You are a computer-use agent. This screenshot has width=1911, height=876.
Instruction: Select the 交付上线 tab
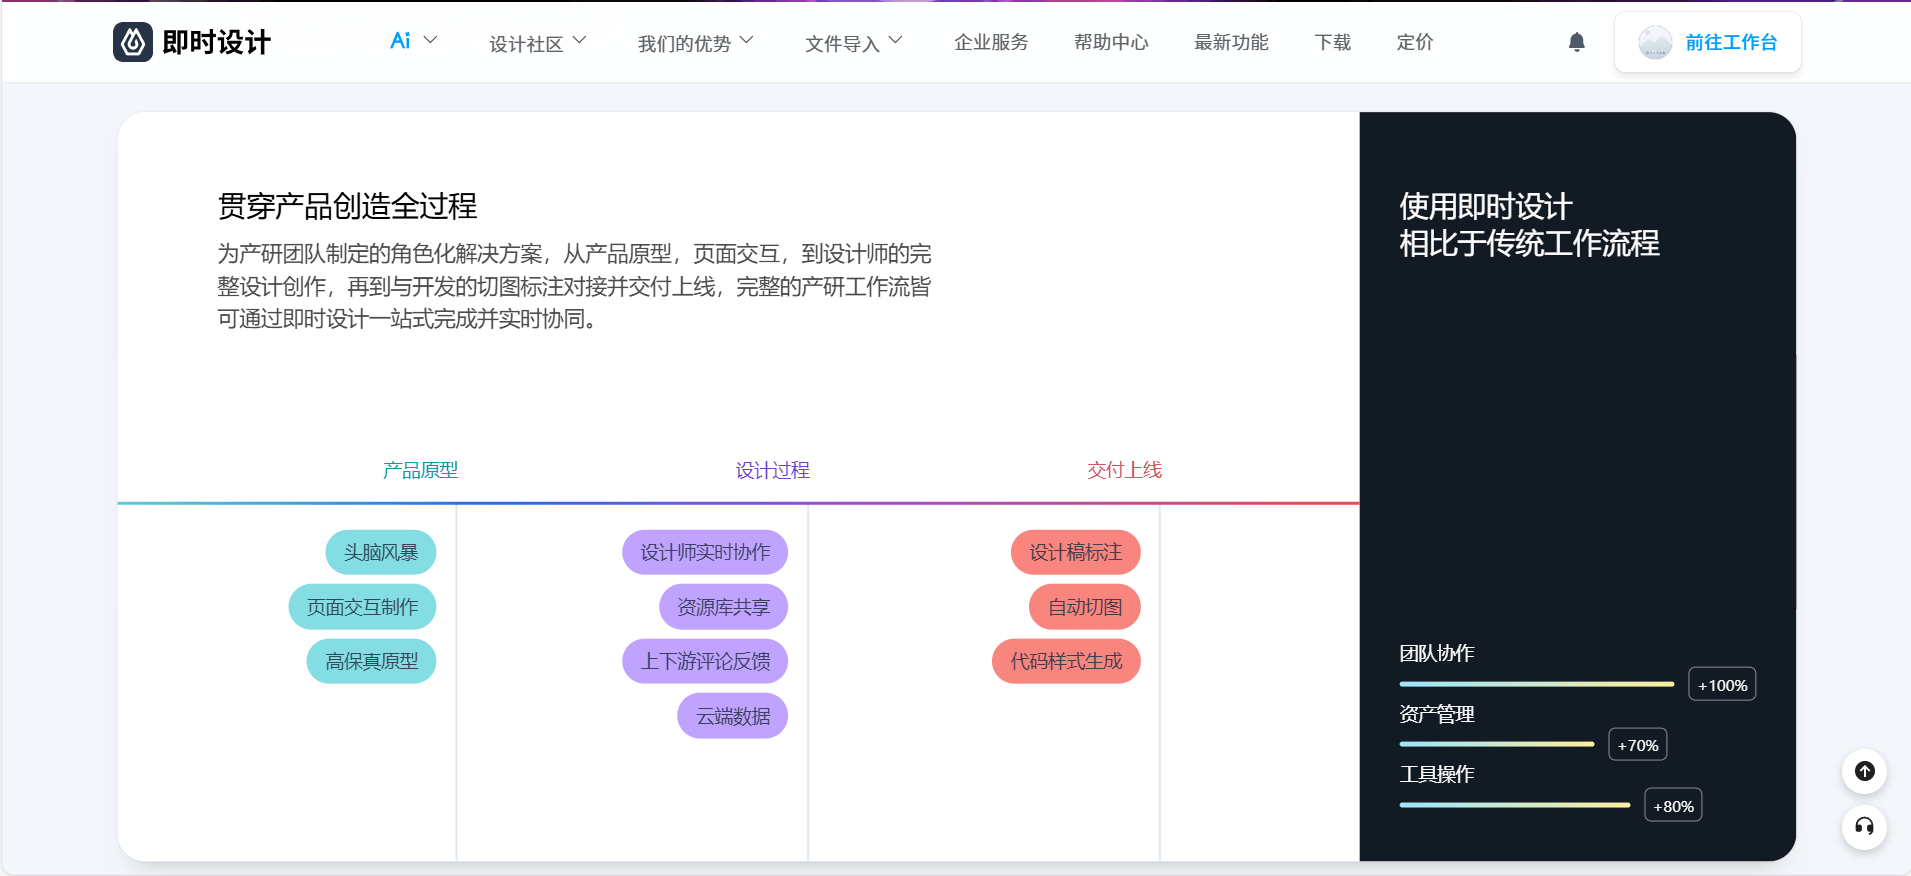[1124, 470]
